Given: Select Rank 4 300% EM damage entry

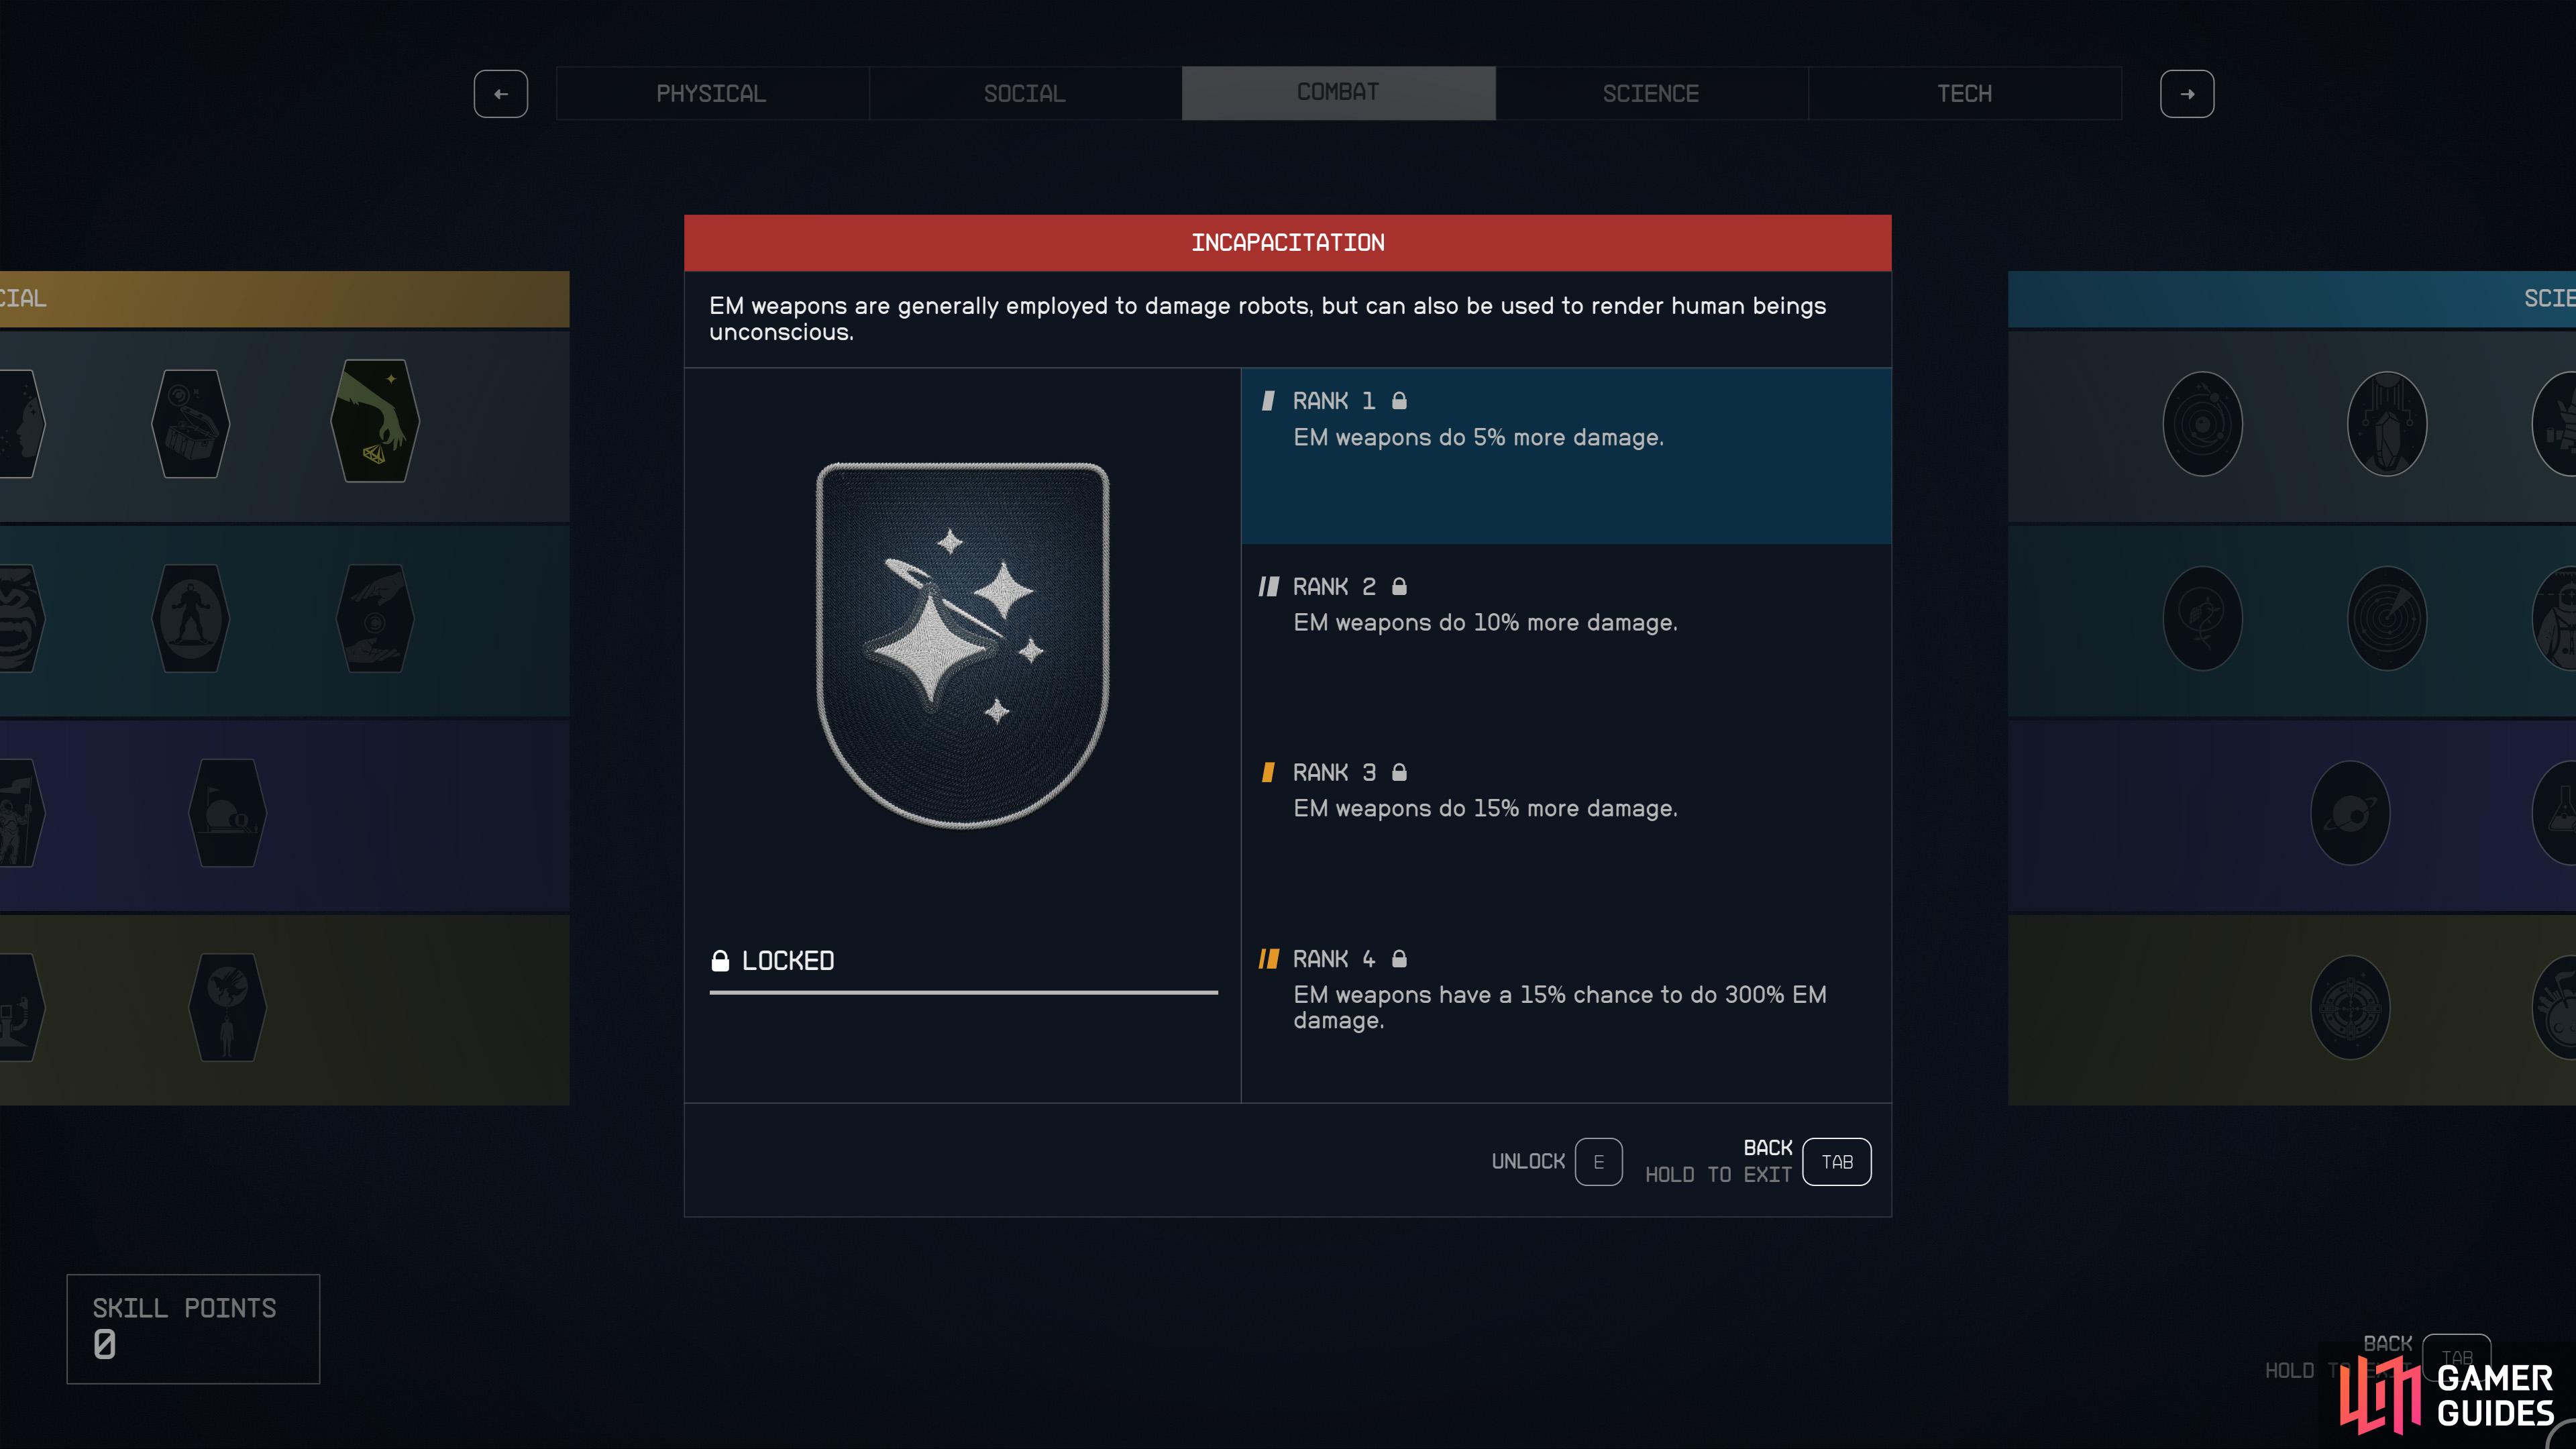Looking at the screenshot, I should [1566, 990].
